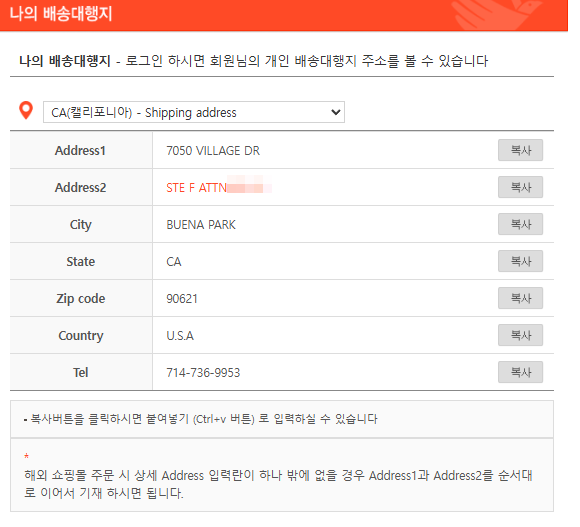
Task: Click the Tel row label
Action: tap(80, 372)
